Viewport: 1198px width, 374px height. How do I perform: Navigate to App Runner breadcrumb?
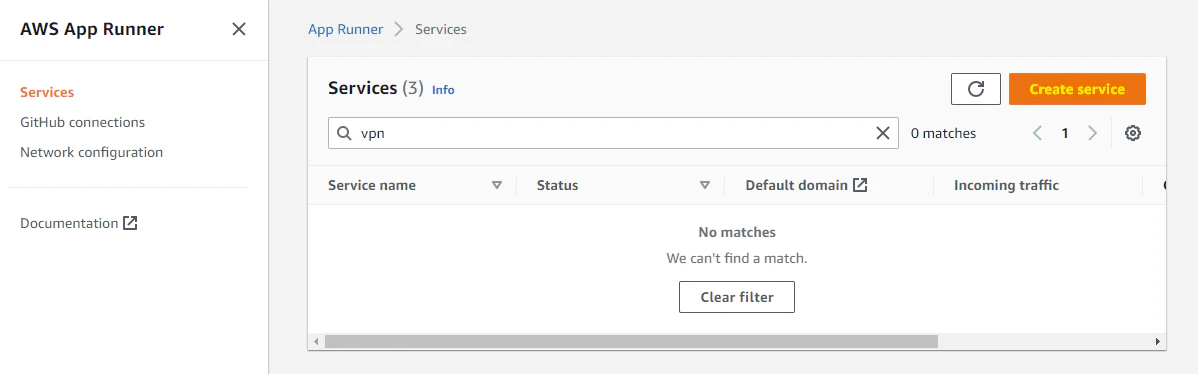(x=345, y=30)
